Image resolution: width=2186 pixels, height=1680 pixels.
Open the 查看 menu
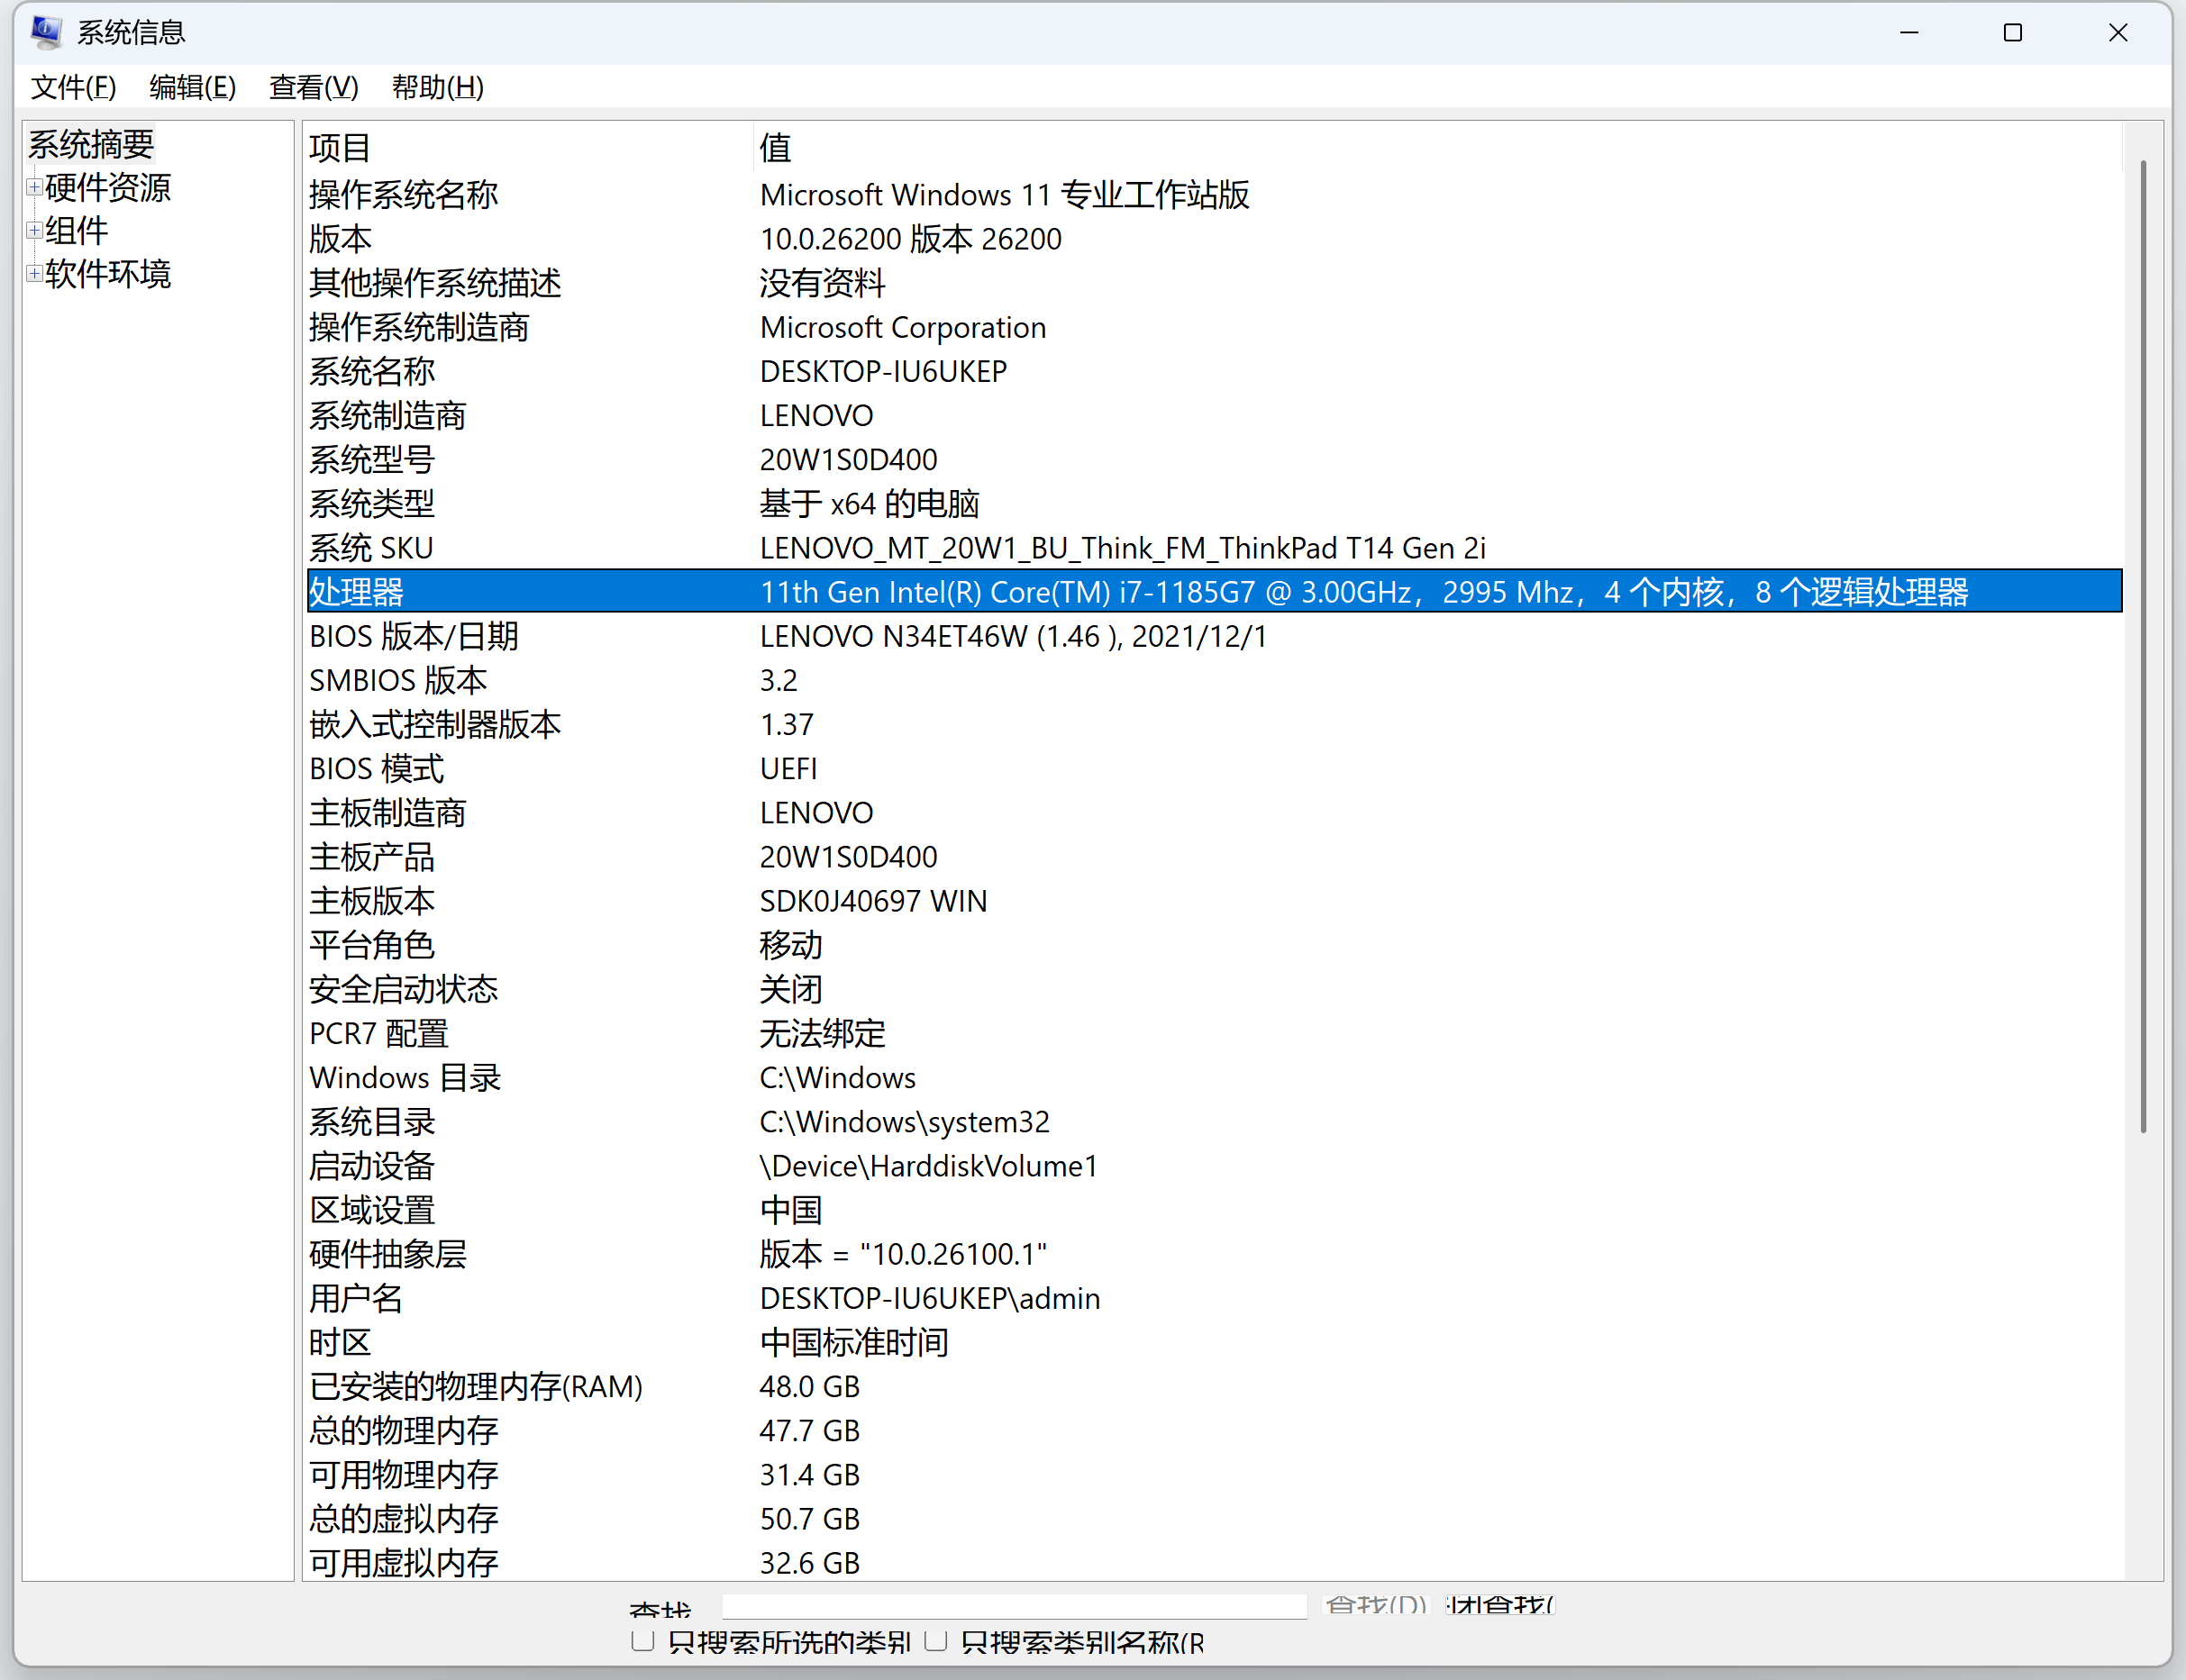313,88
